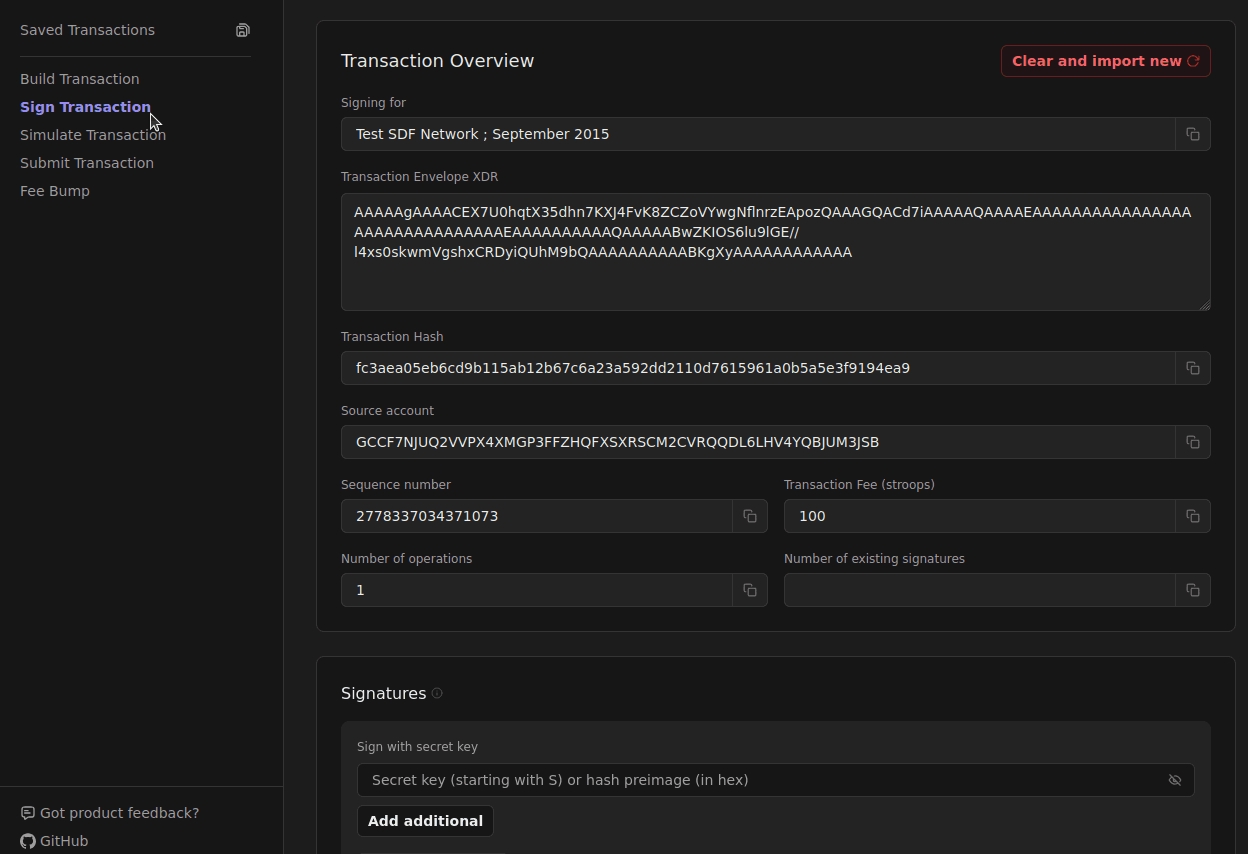Navigate to Submit Transaction
The height and width of the screenshot is (854, 1248).
tap(87, 163)
